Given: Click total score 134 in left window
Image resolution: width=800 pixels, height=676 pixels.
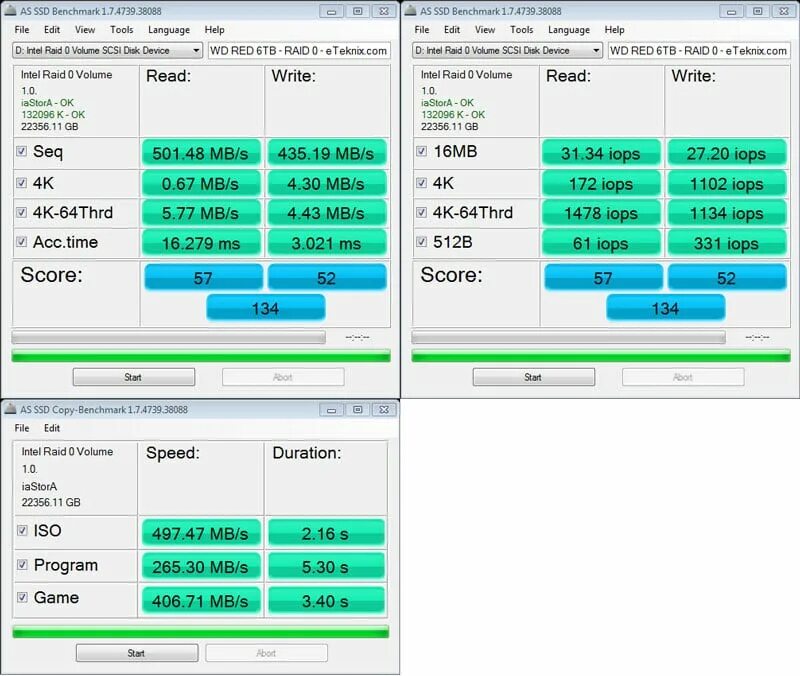Looking at the screenshot, I should (265, 308).
